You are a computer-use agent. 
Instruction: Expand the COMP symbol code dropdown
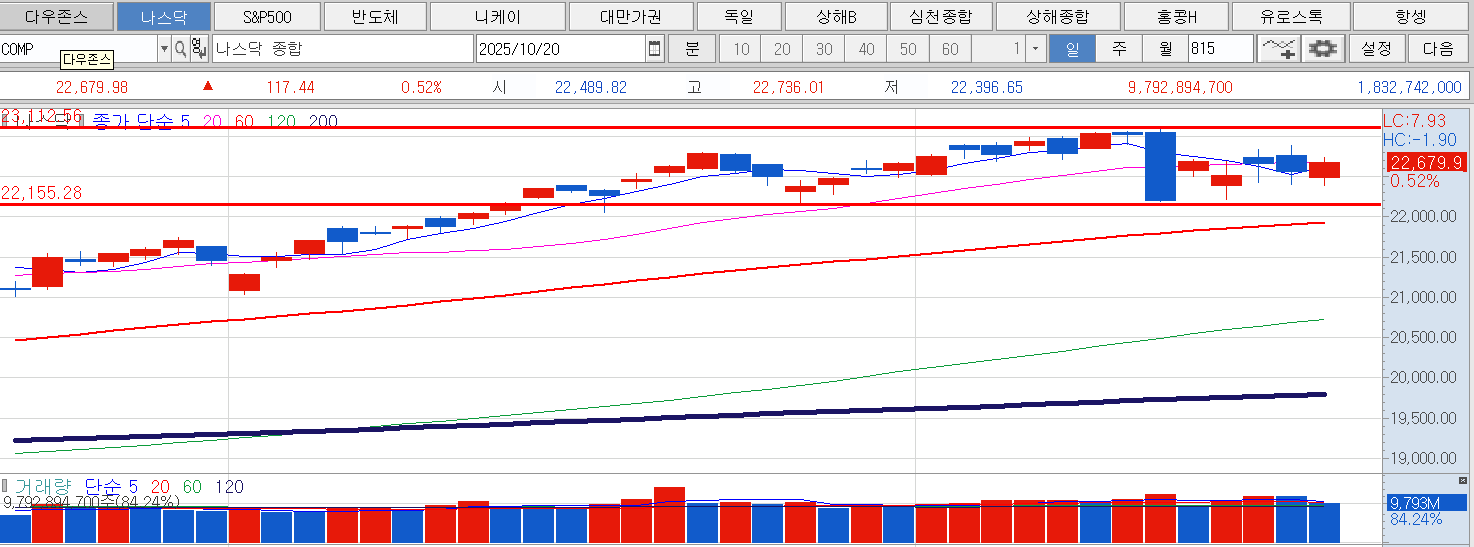[164, 48]
